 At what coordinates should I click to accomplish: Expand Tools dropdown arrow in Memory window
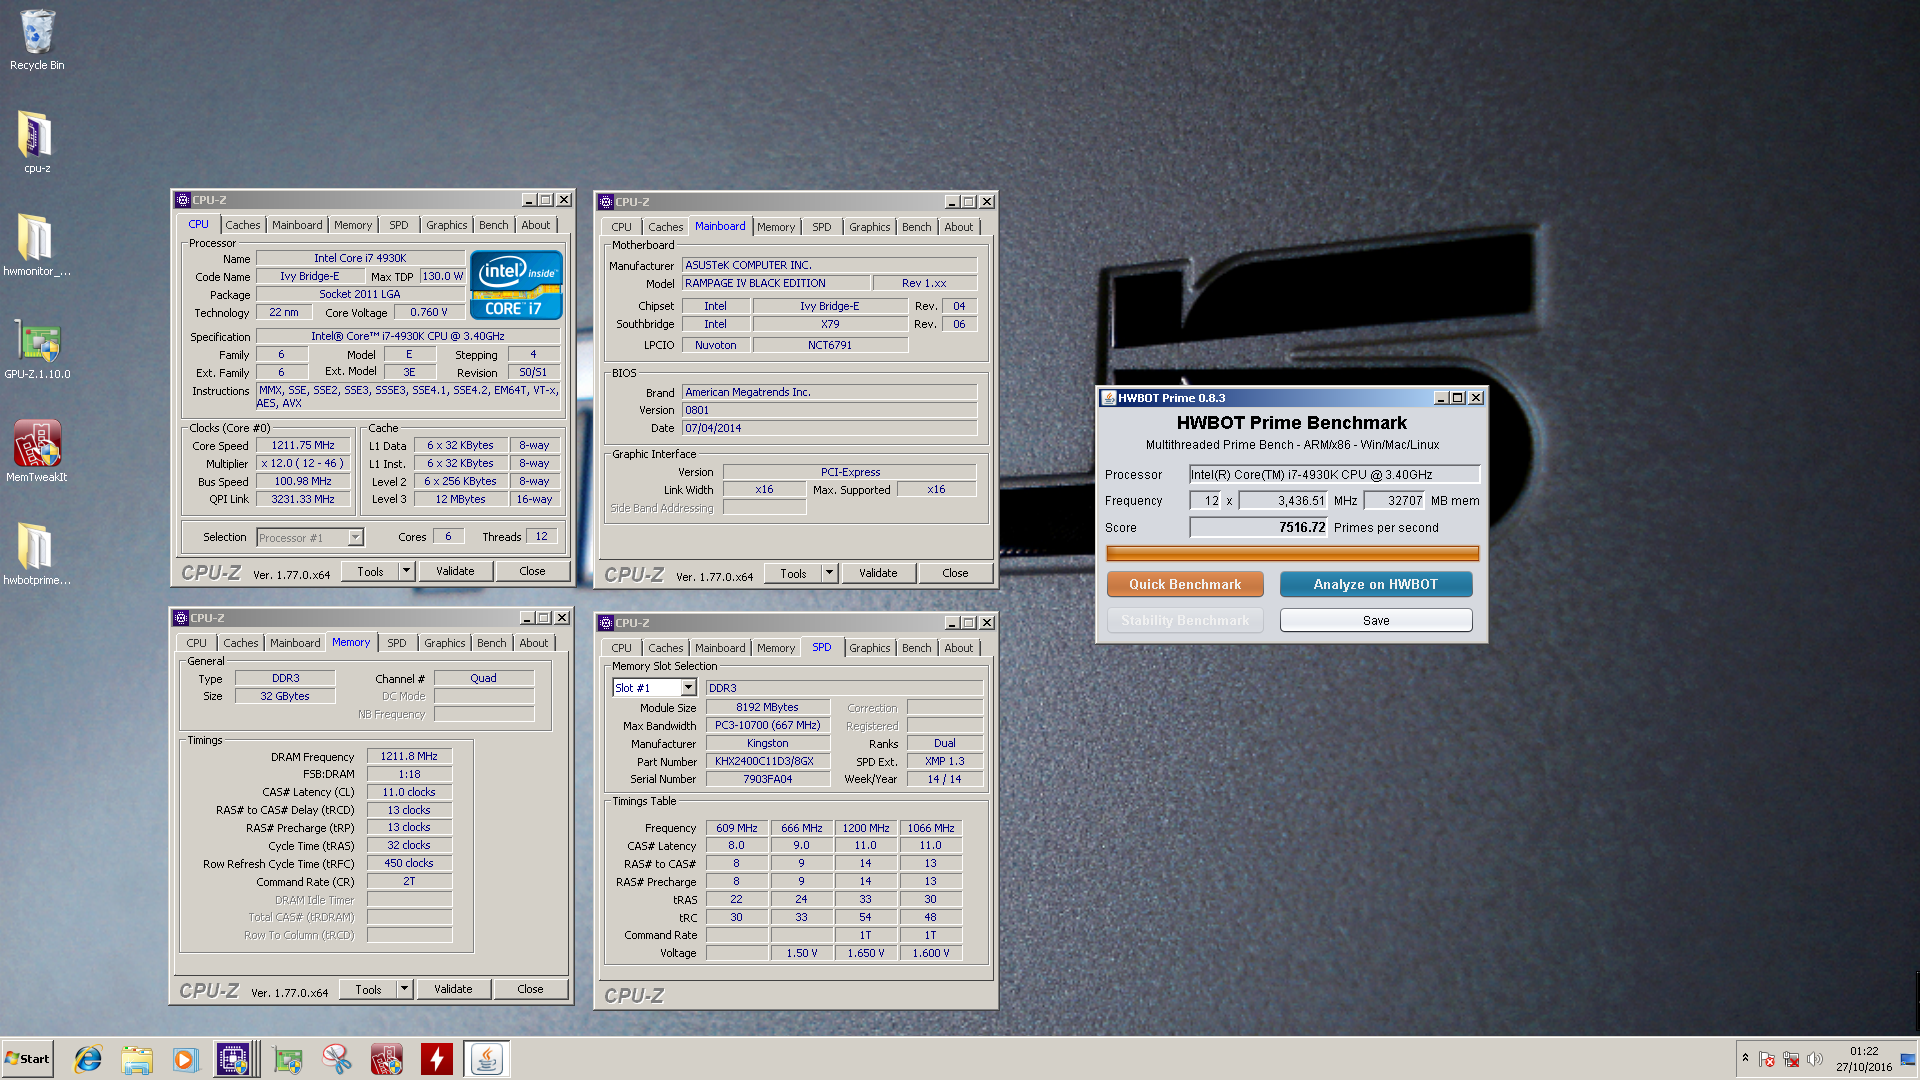[404, 990]
